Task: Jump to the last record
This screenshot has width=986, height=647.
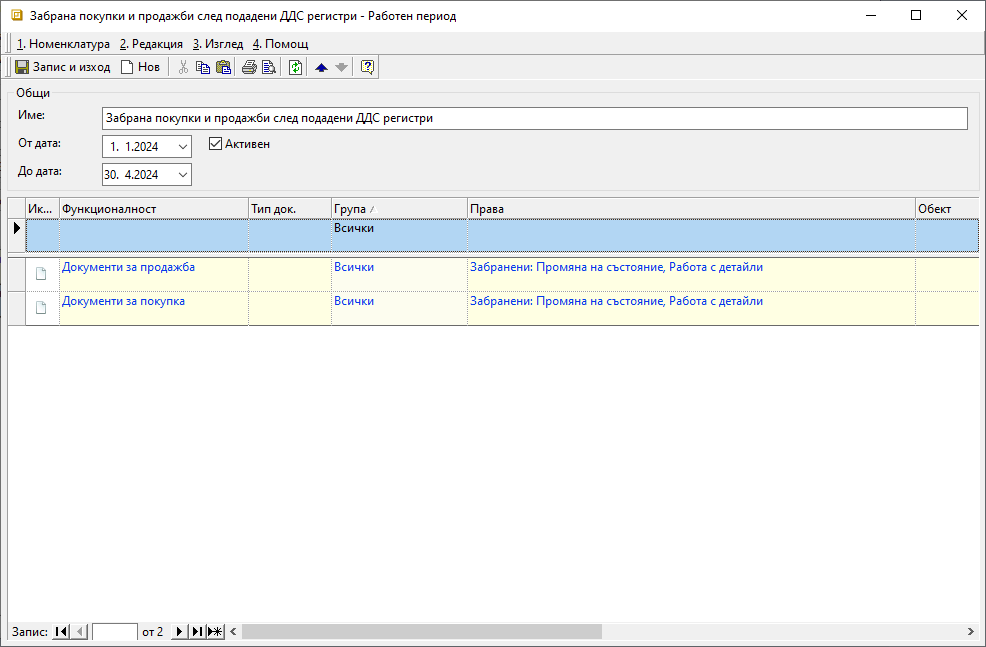Action: coord(197,632)
